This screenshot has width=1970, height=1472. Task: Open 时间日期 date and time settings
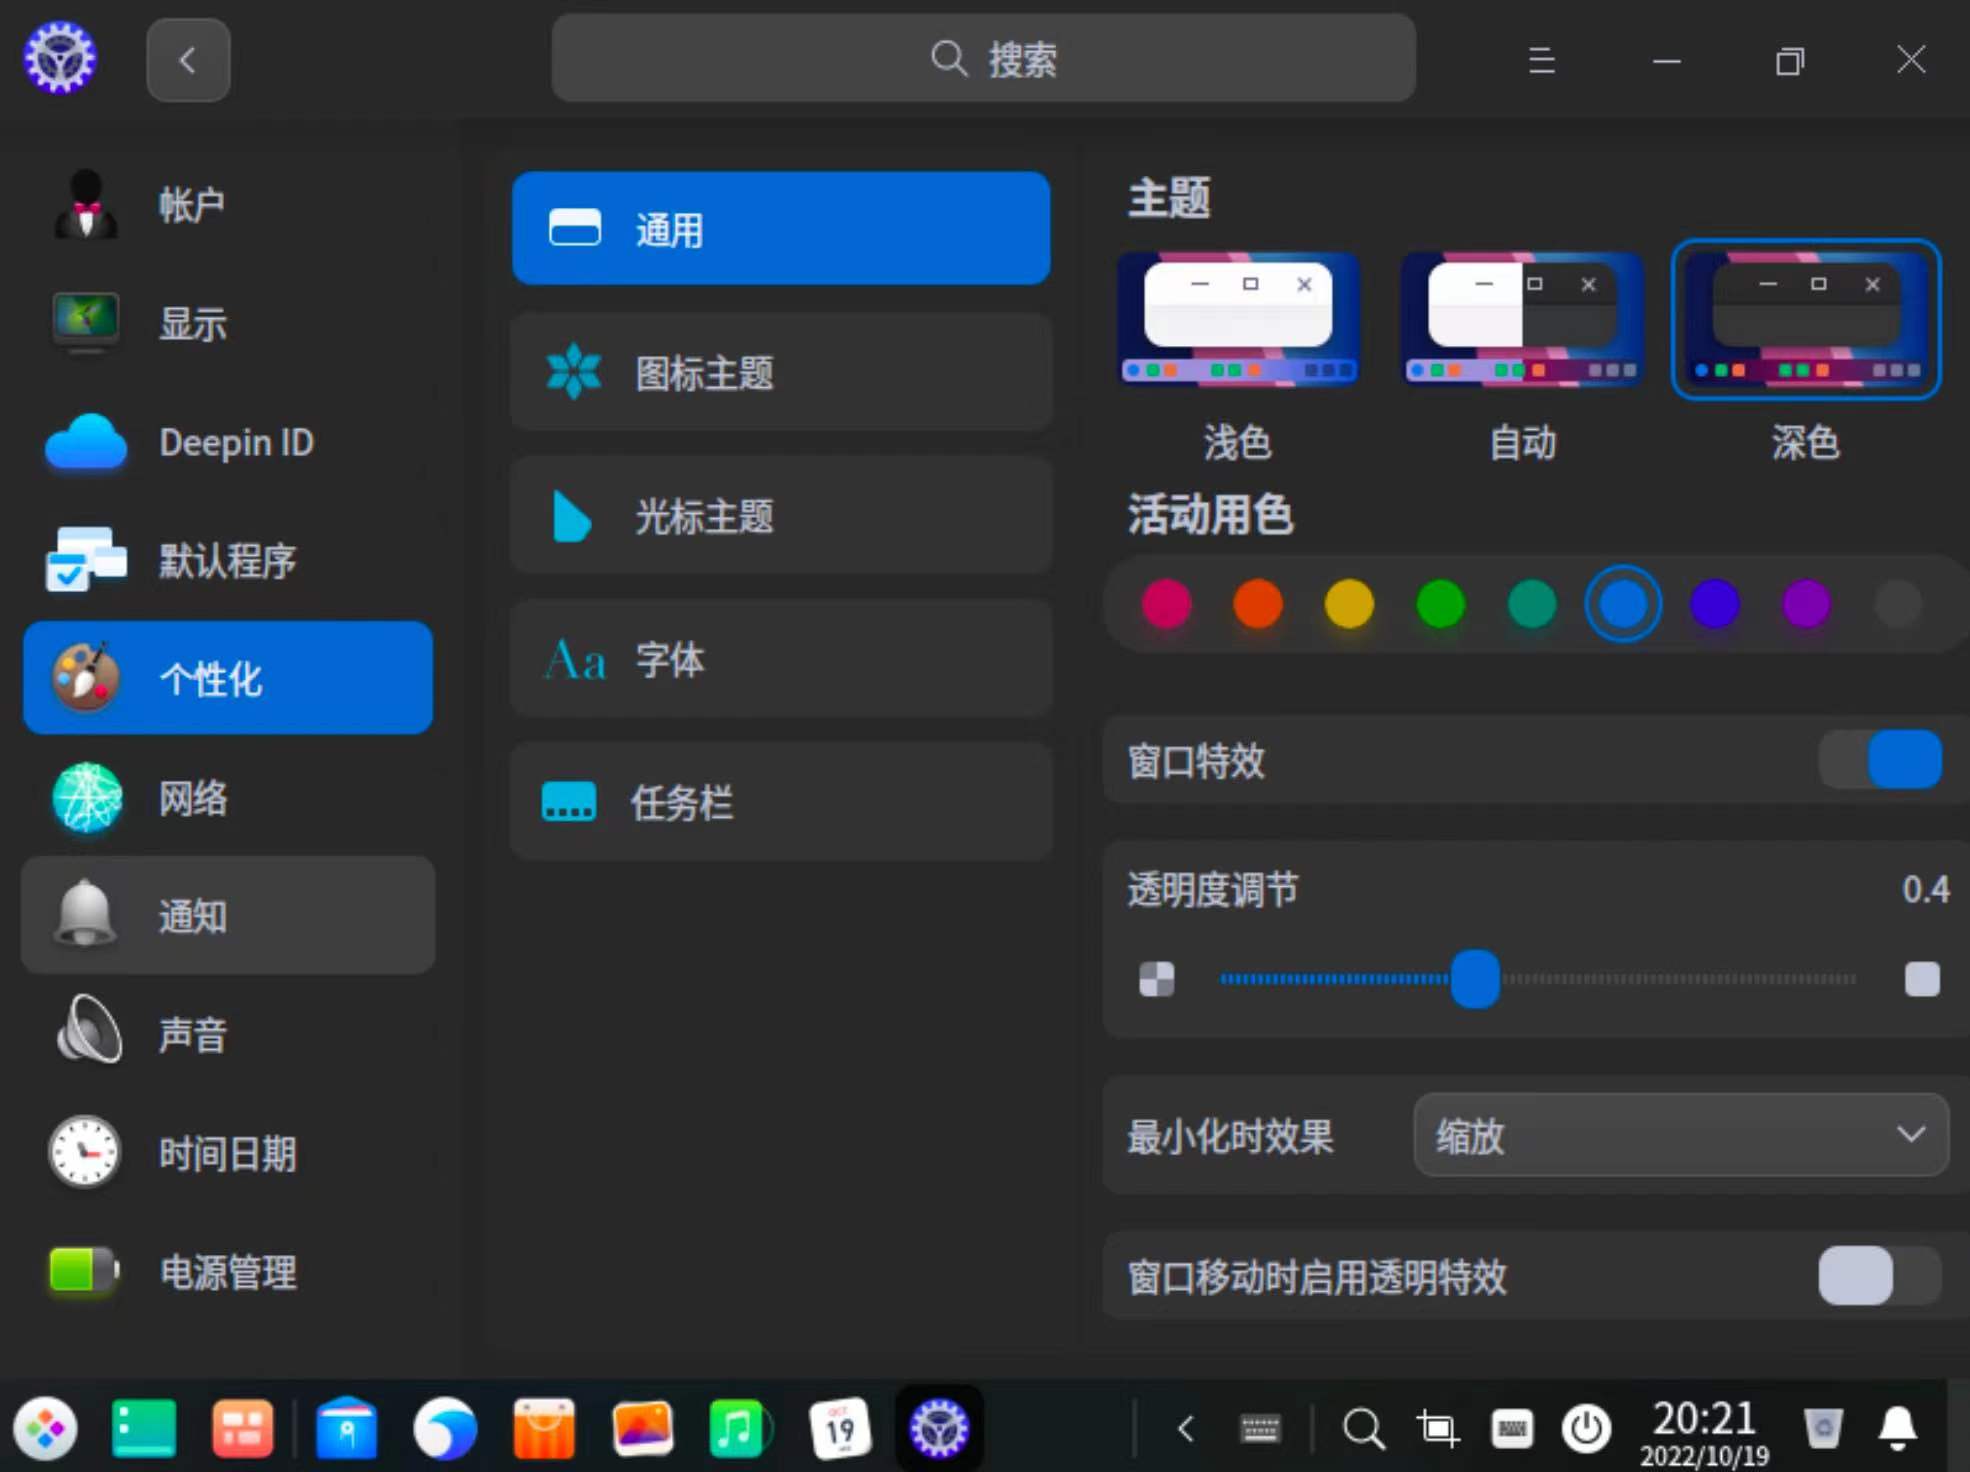pos(227,1153)
